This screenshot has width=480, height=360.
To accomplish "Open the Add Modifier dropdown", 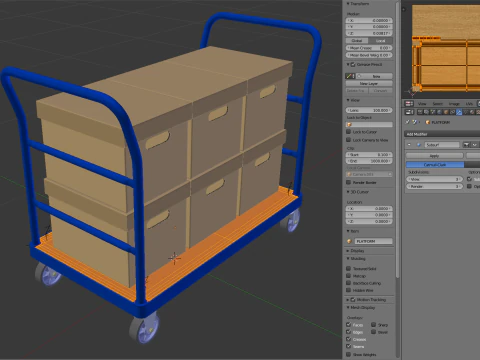I will pos(442,134).
